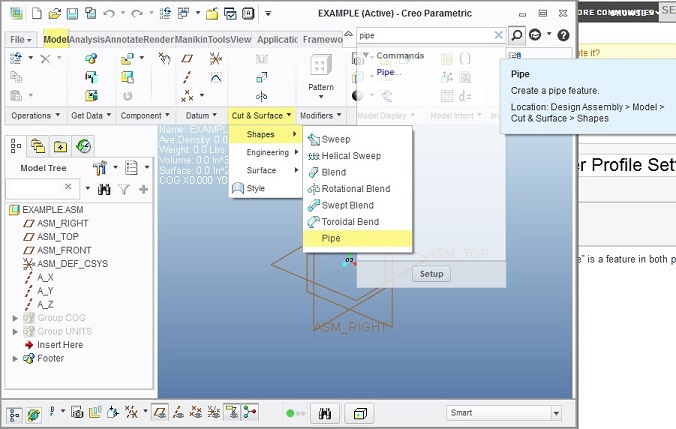Switch to the Annotate ribbon tab
676x429 pixels.
124,40
